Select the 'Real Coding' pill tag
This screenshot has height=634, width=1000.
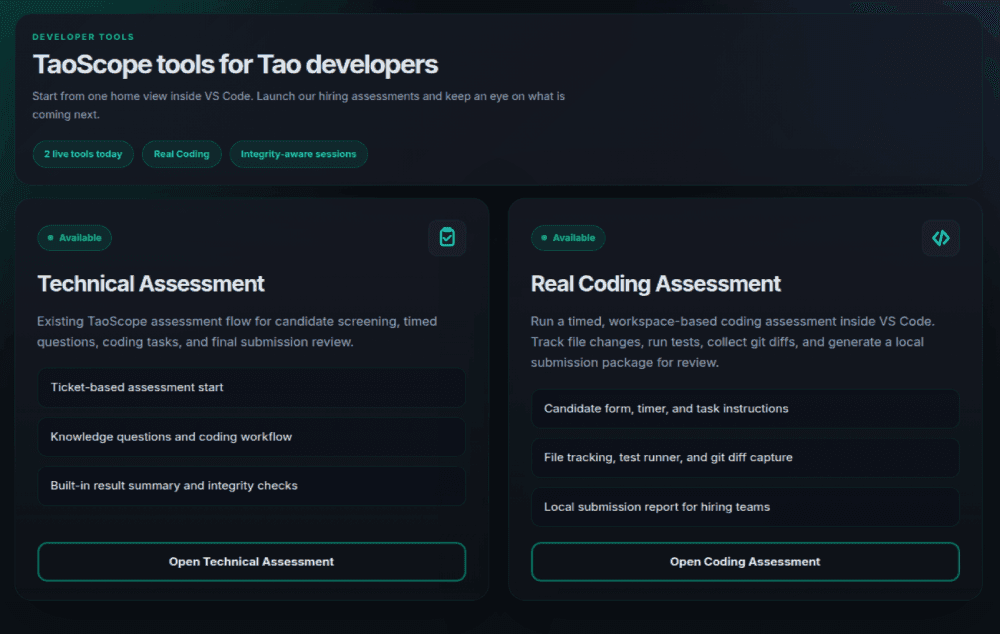point(181,154)
